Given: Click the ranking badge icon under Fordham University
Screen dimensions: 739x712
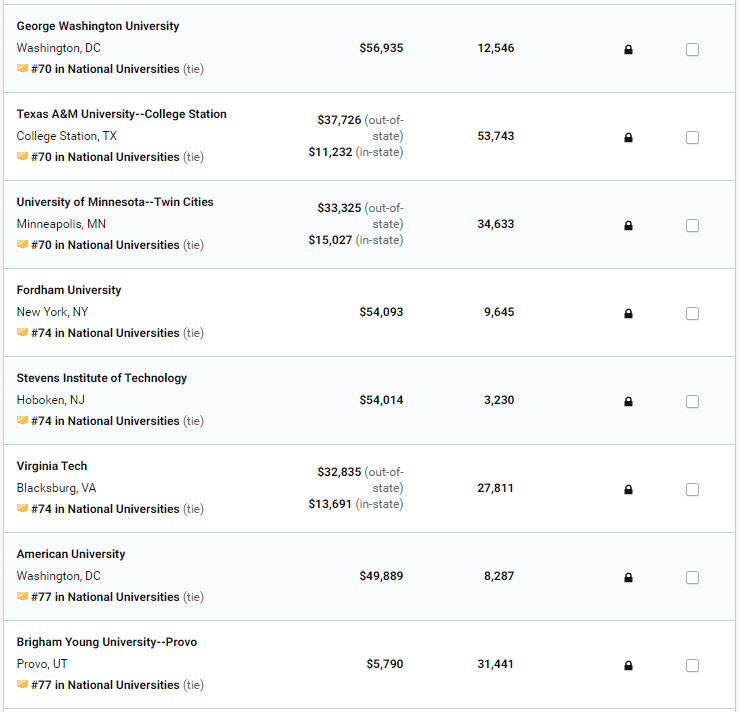Looking at the screenshot, I should click(x=22, y=333).
